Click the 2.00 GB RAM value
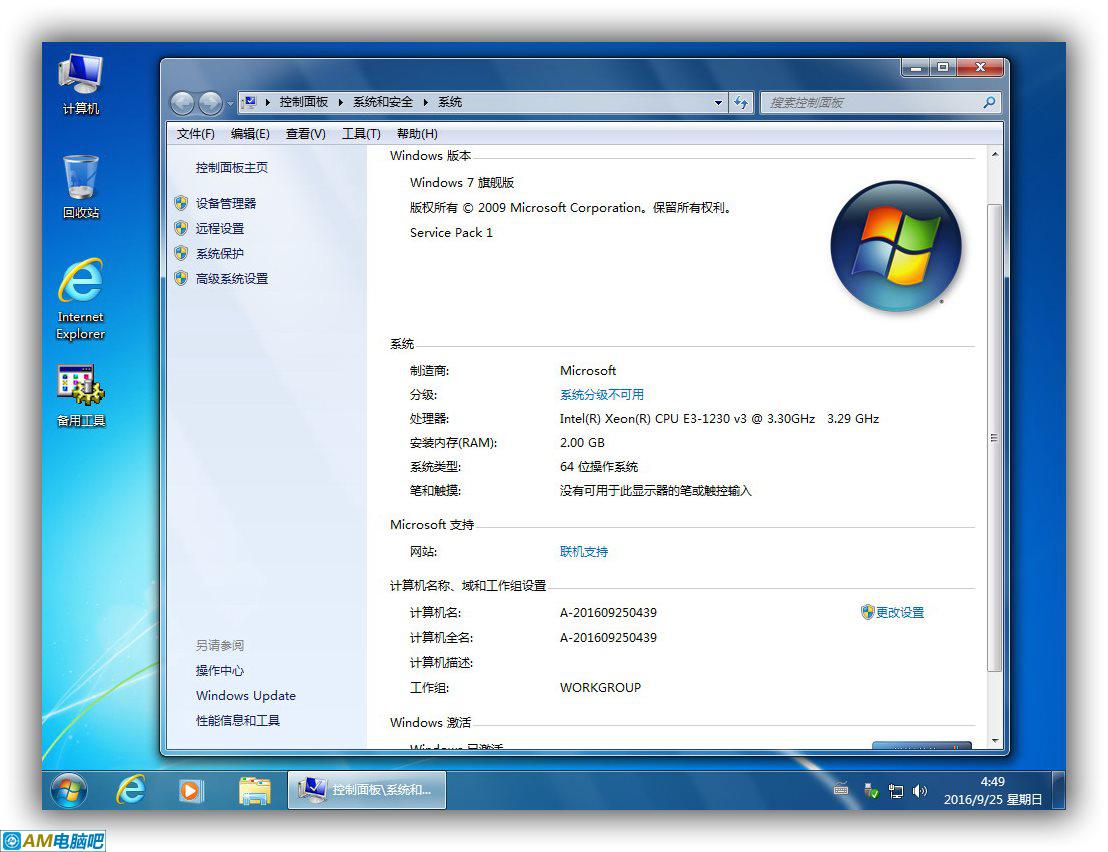 click(x=582, y=442)
